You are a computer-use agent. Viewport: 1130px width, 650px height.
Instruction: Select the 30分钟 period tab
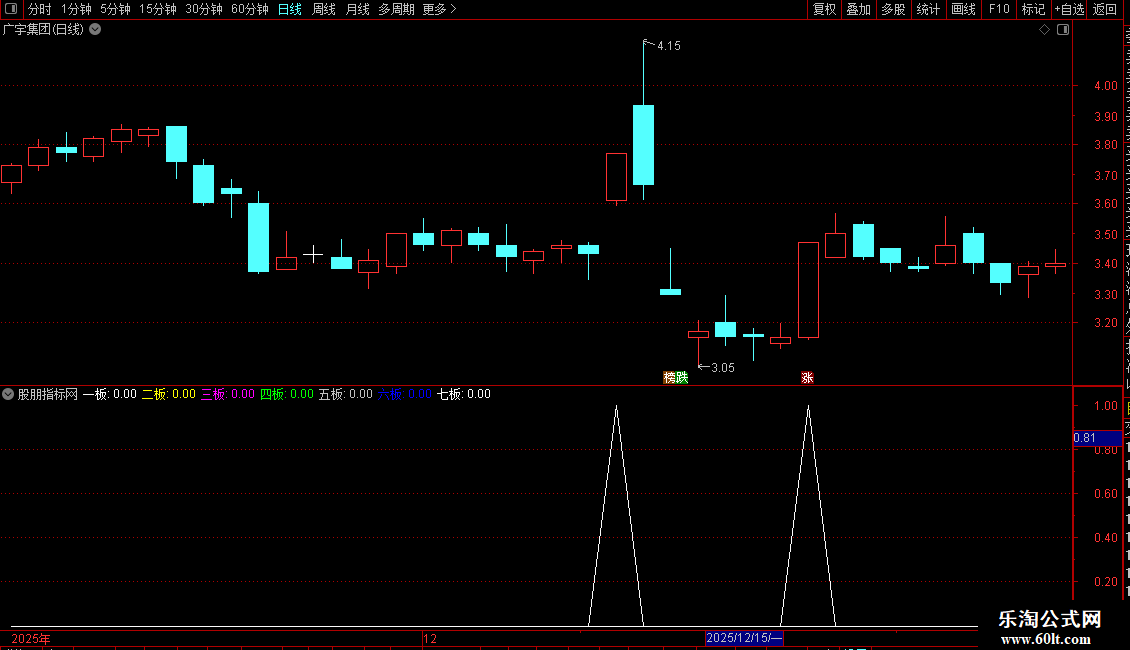point(204,9)
